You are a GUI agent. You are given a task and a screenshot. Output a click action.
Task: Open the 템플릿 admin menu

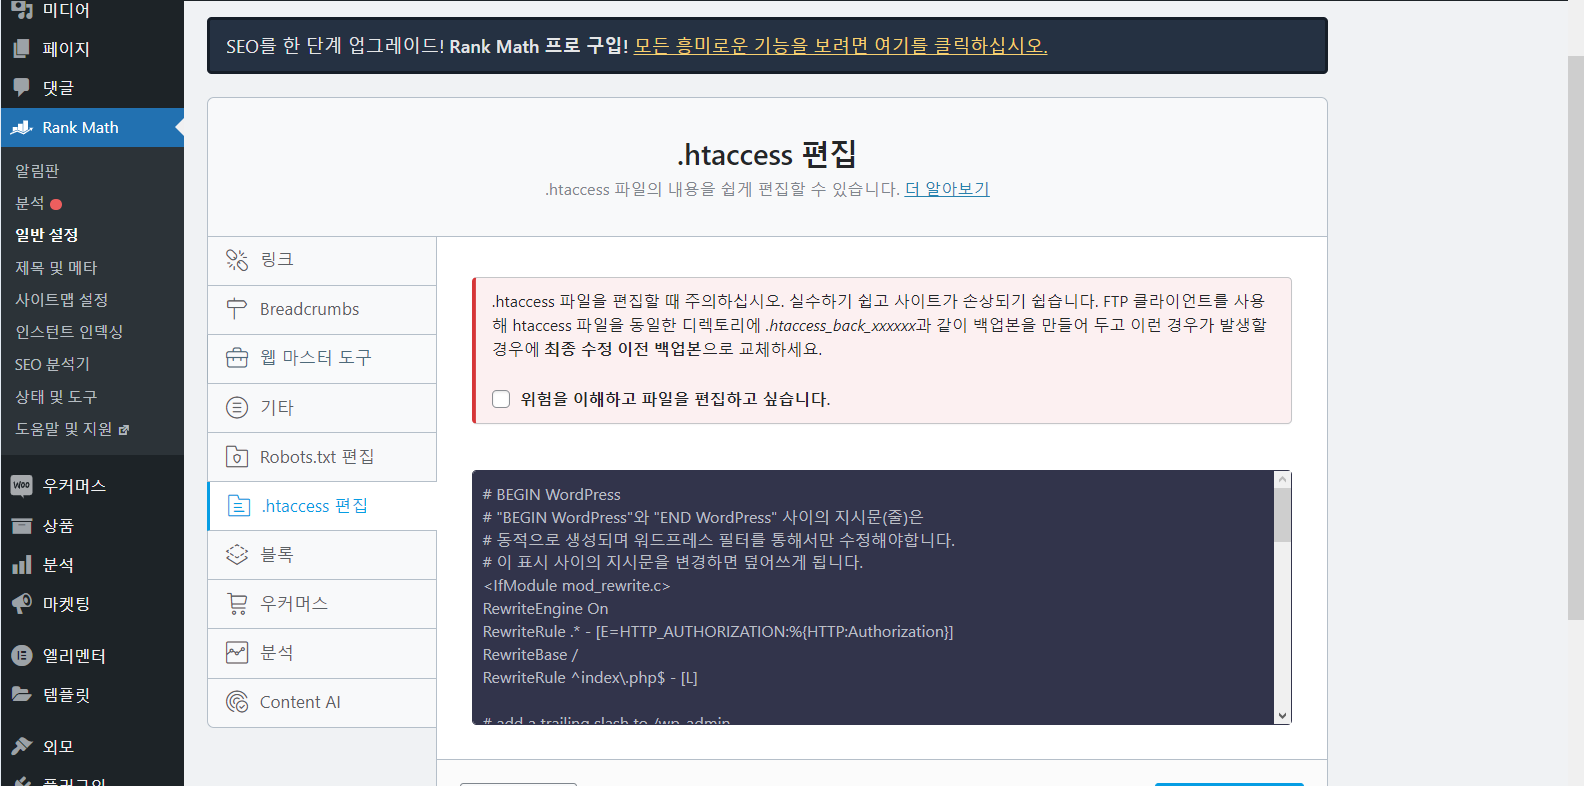click(92, 695)
